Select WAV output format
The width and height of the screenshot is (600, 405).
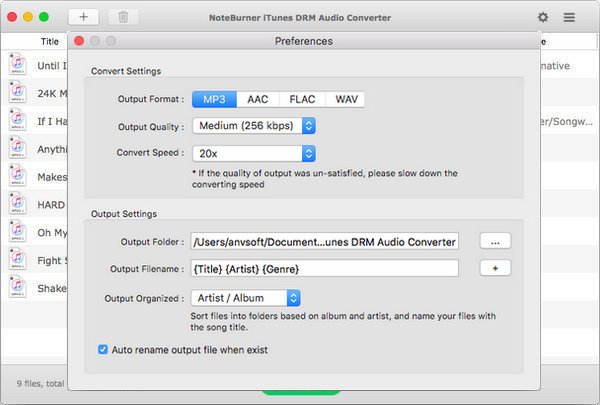(346, 99)
